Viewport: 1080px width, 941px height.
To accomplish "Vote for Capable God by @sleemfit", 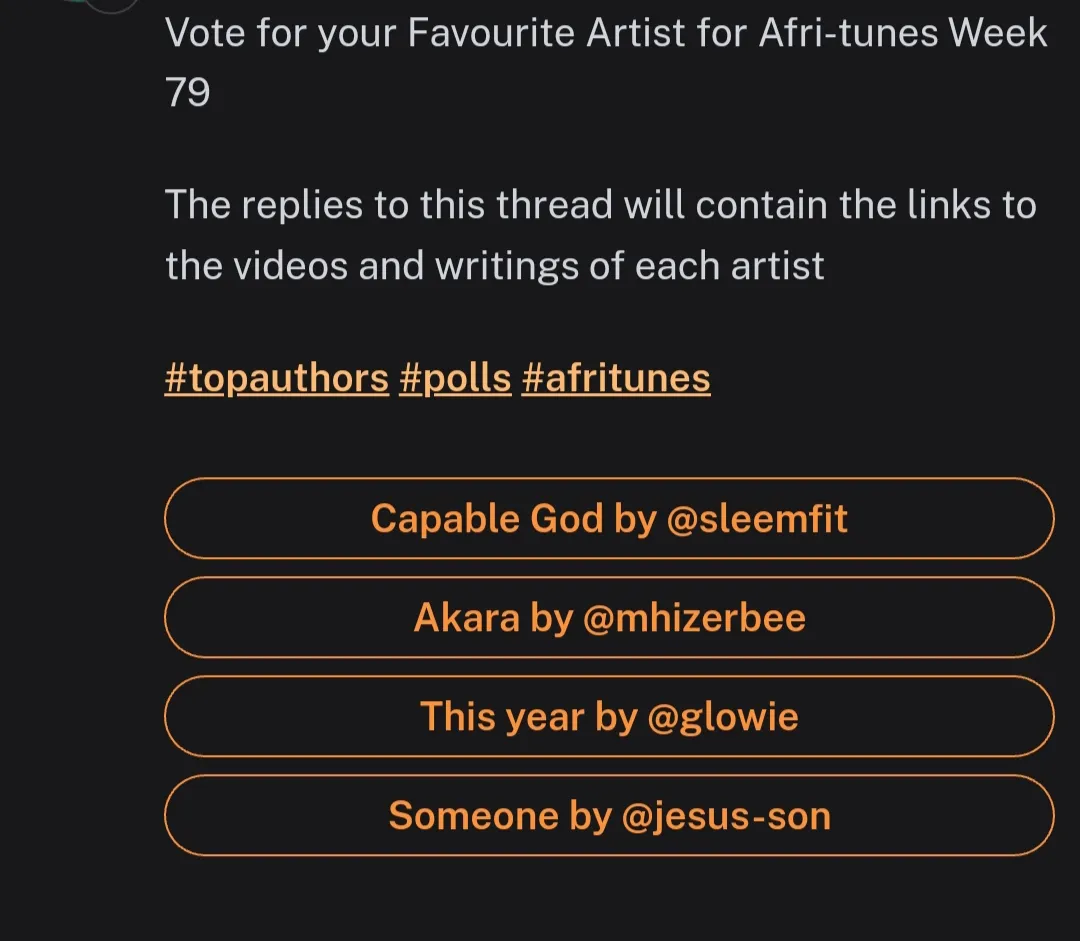I will [x=608, y=519].
